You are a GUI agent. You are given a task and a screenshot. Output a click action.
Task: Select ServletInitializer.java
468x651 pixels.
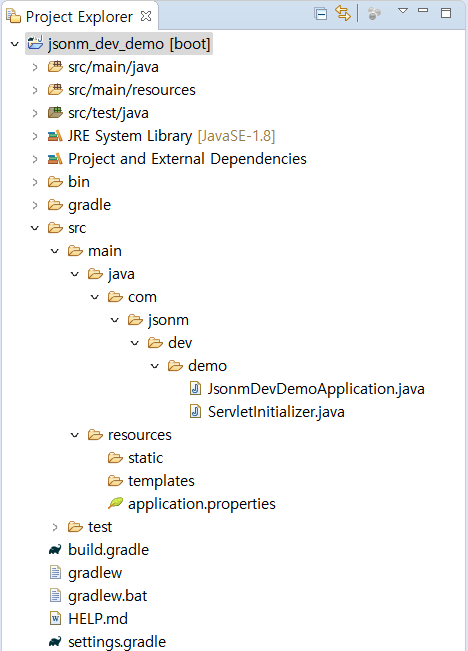(x=276, y=412)
